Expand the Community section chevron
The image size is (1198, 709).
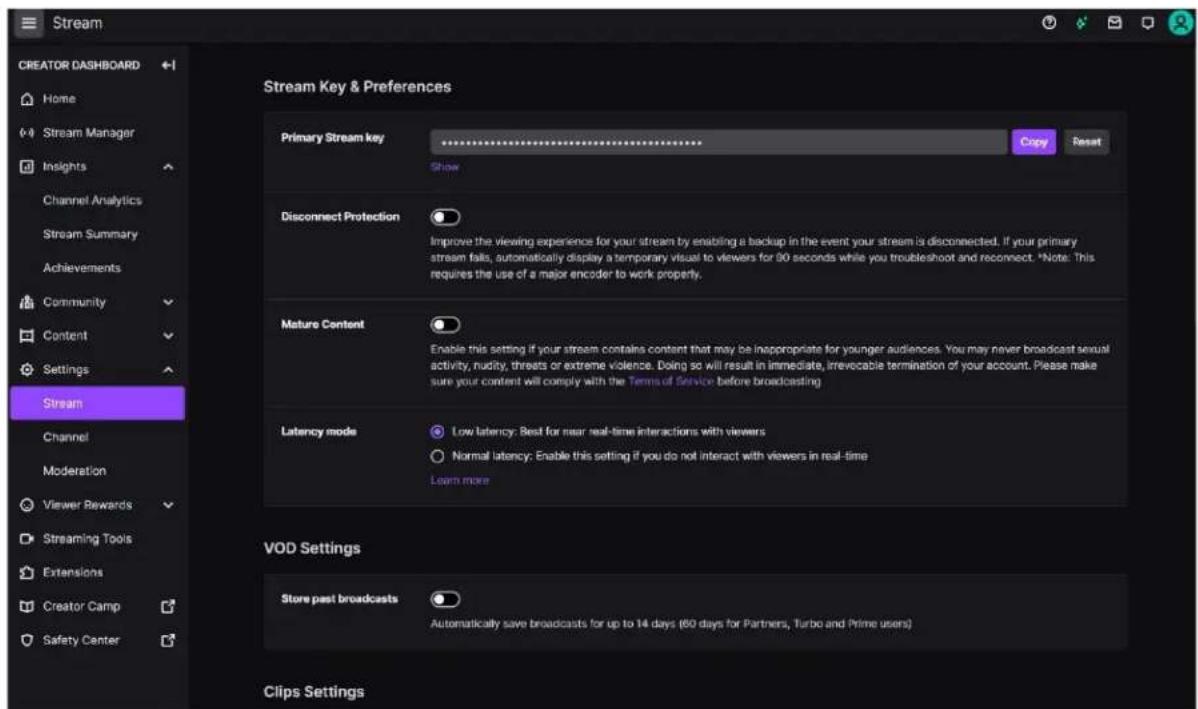click(x=168, y=303)
